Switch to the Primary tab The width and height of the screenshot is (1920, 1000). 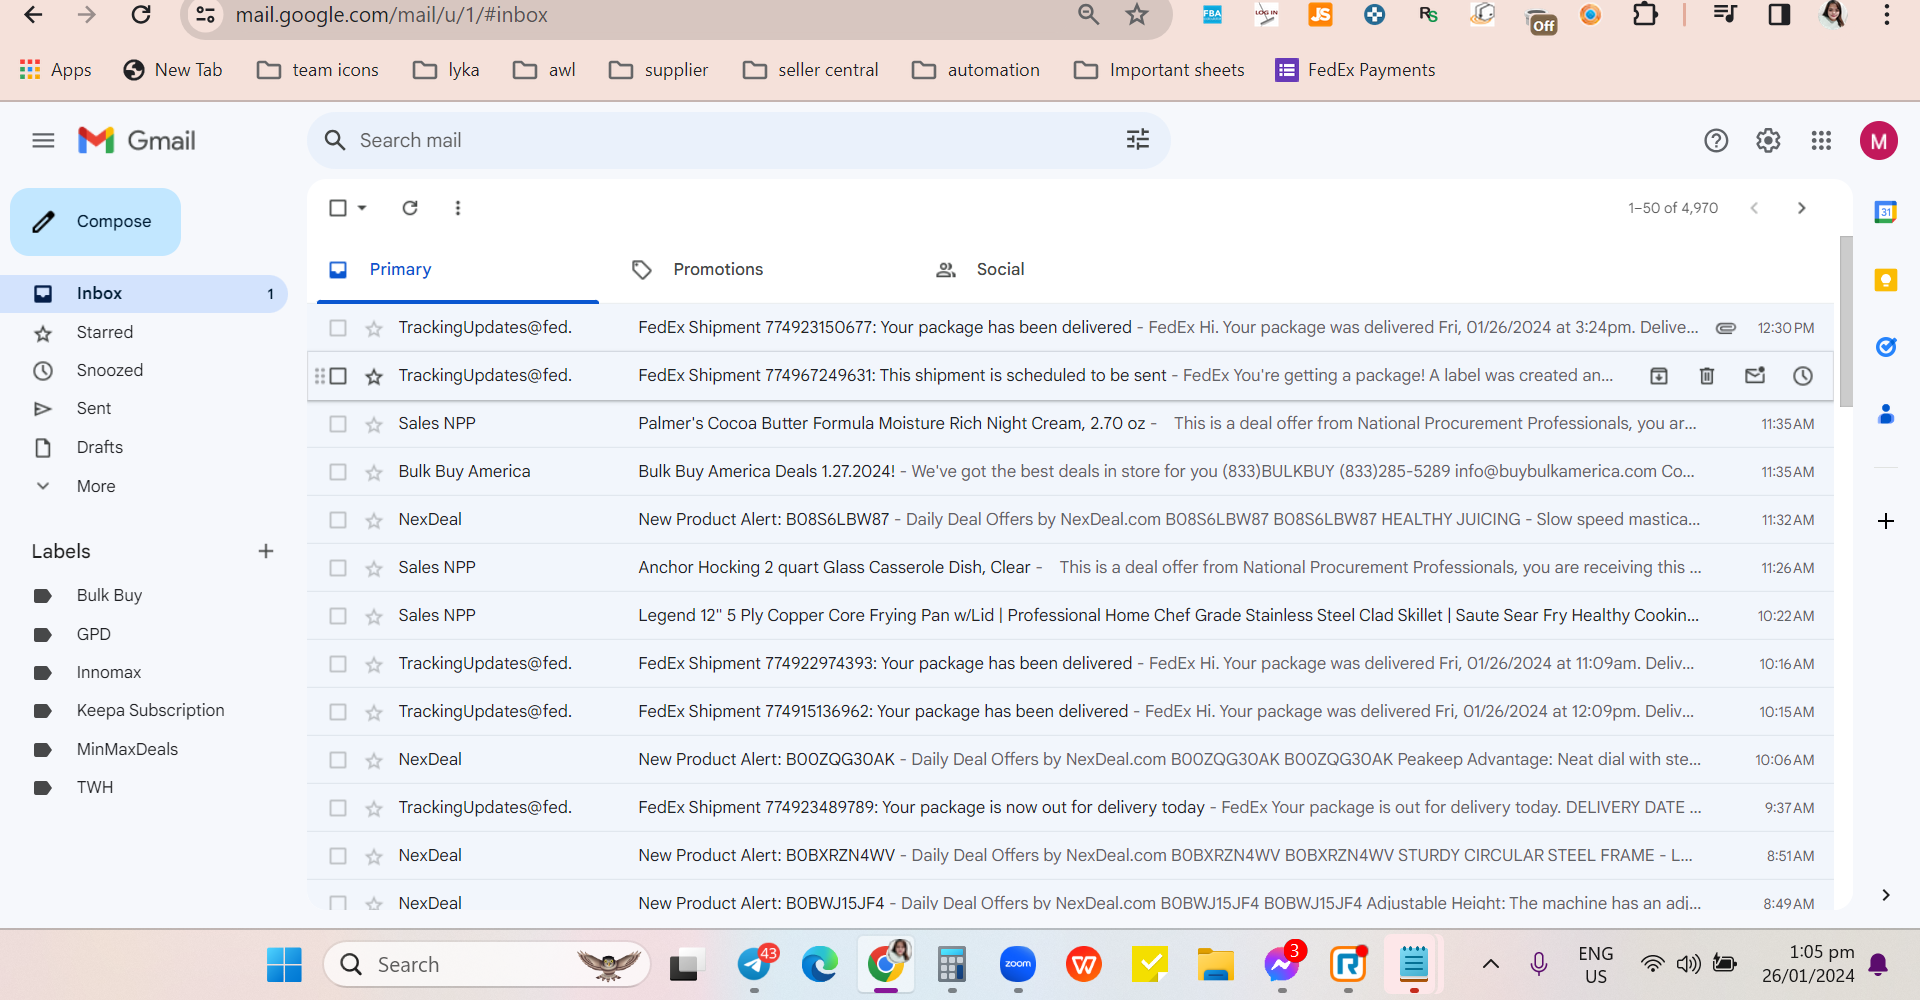click(x=458, y=269)
